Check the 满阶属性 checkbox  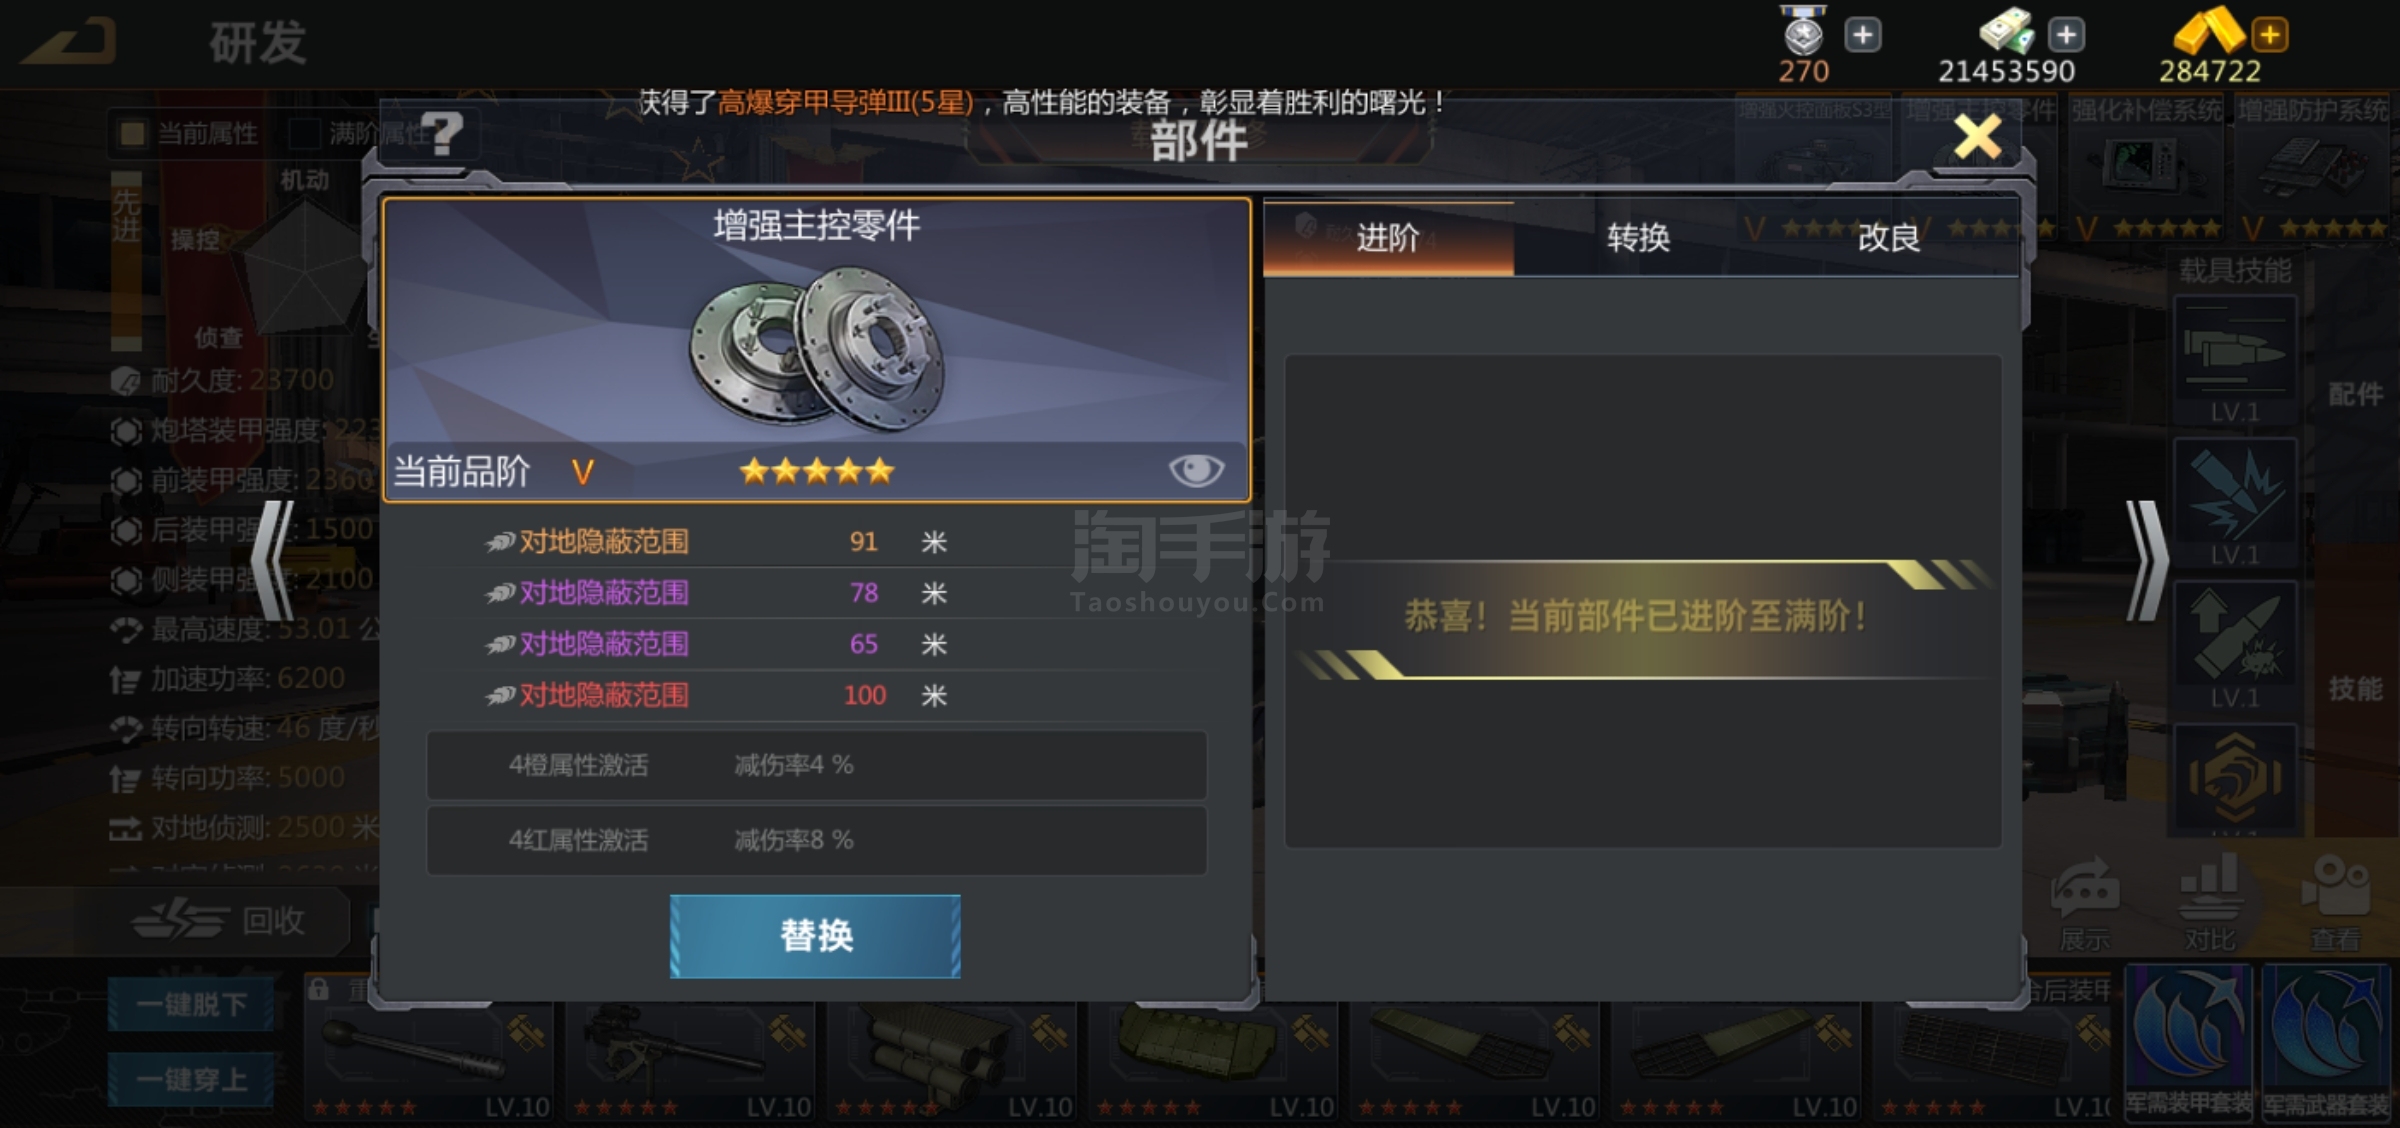[303, 133]
